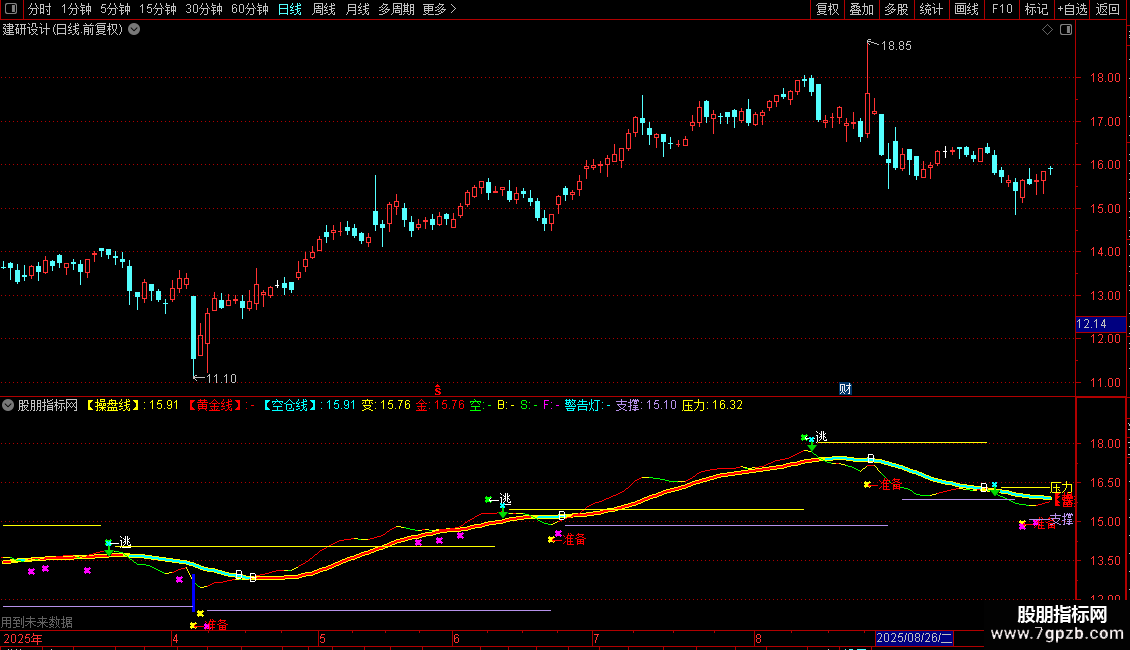Expand the 更多 periods menu
The image size is (1130, 650).
[x=439, y=9]
